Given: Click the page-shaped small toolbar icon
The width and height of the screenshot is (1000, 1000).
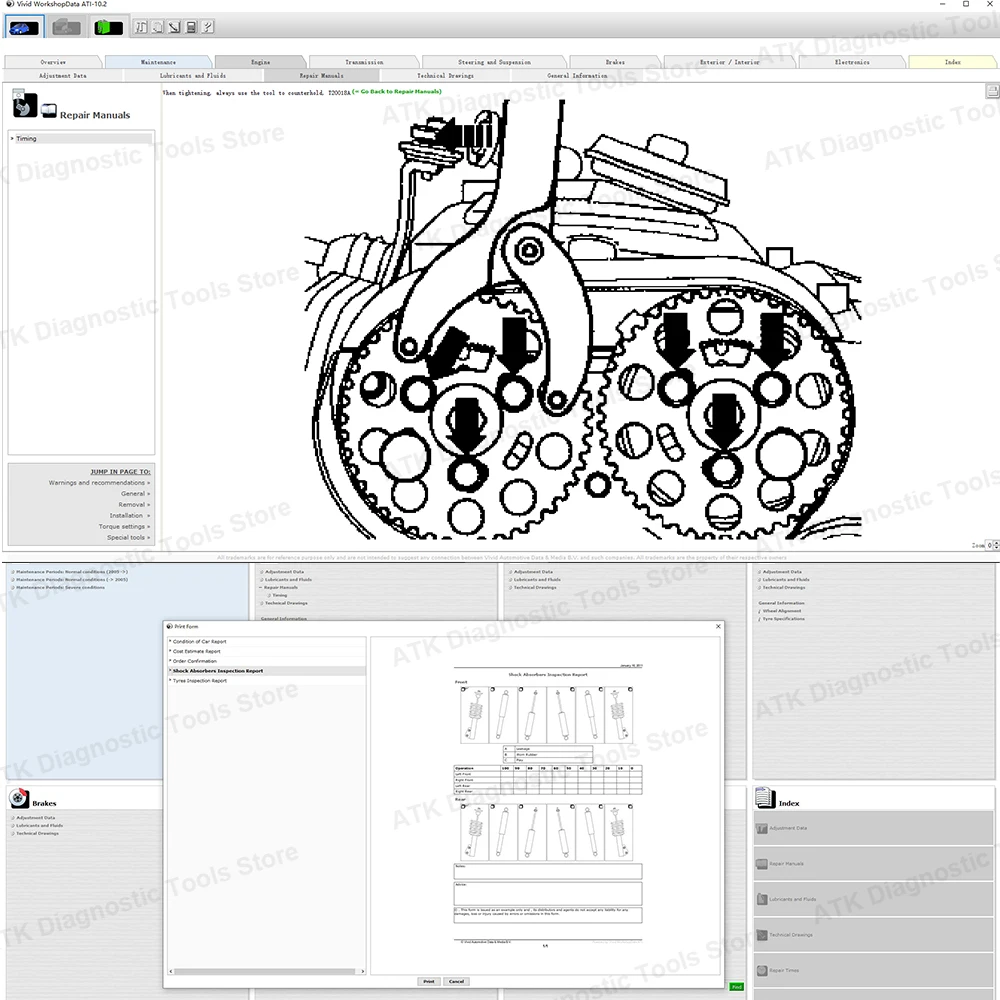Looking at the screenshot, I should [158, 27].
